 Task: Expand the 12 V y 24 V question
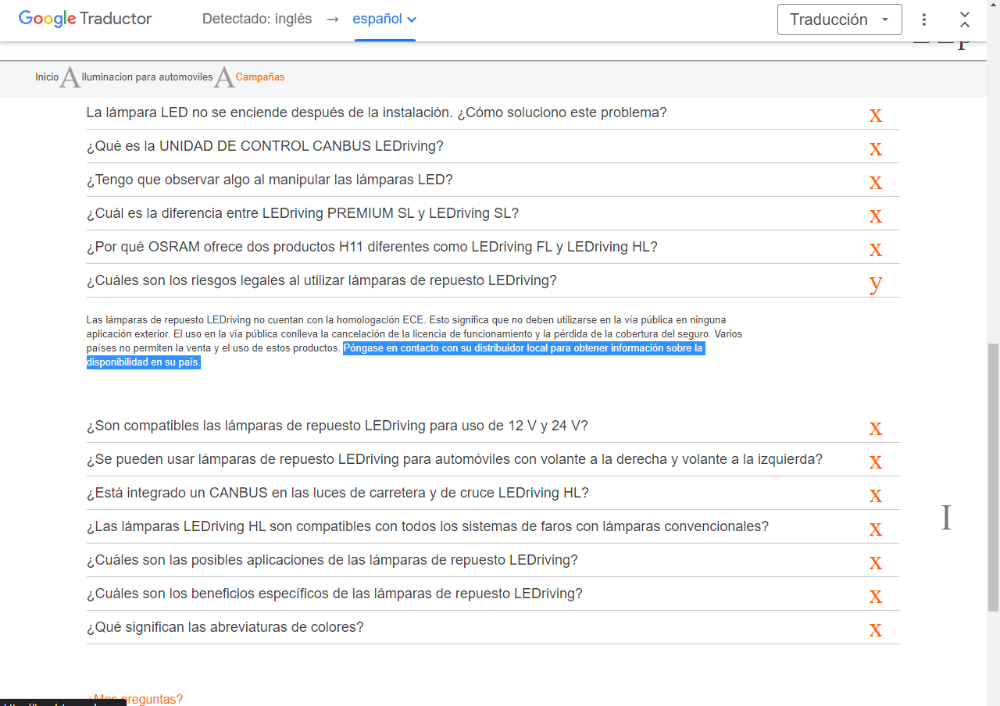(x=493, y=426)
